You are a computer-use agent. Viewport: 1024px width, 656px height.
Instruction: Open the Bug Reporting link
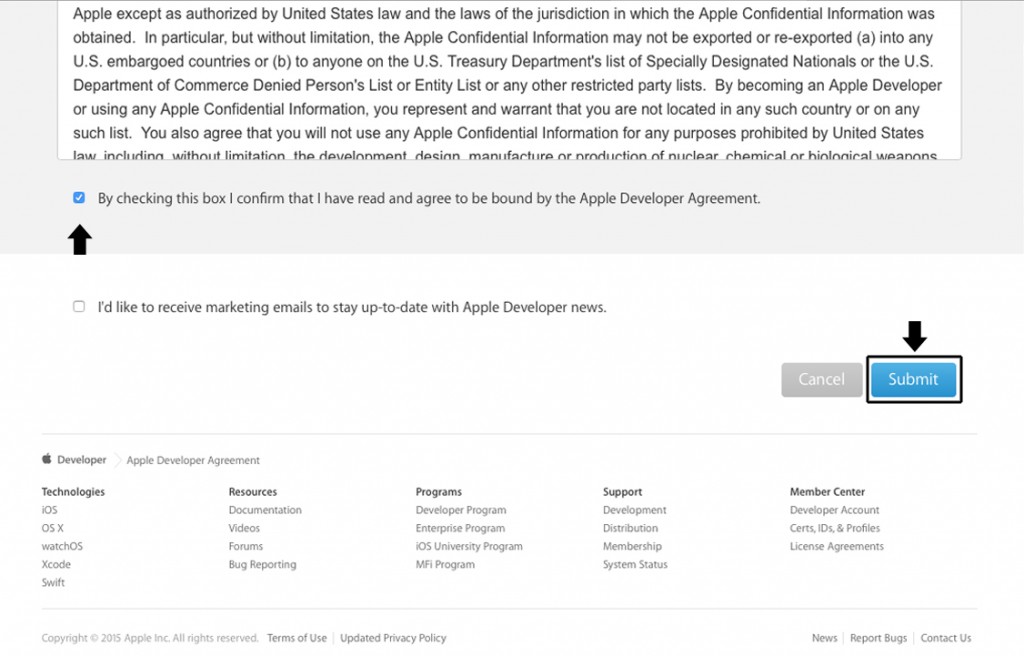[262, 565]
